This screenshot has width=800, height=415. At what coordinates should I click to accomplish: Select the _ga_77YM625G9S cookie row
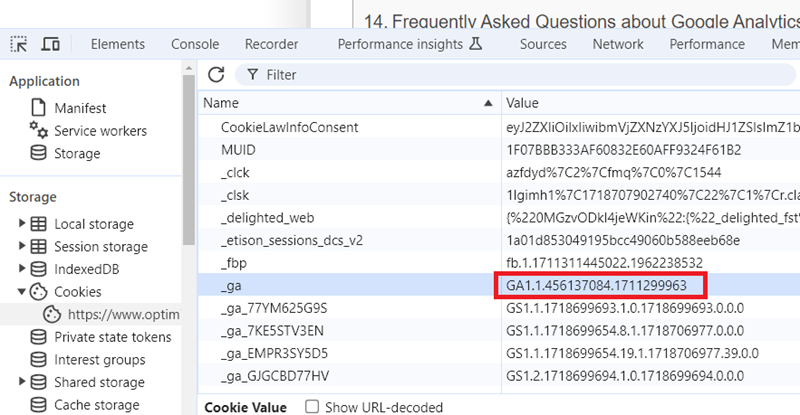[x=499, y=308]
